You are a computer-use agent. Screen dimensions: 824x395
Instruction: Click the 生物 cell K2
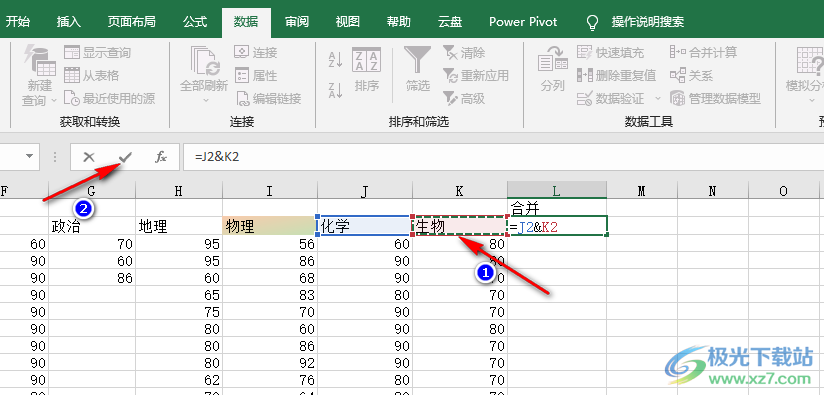[460, 226]
